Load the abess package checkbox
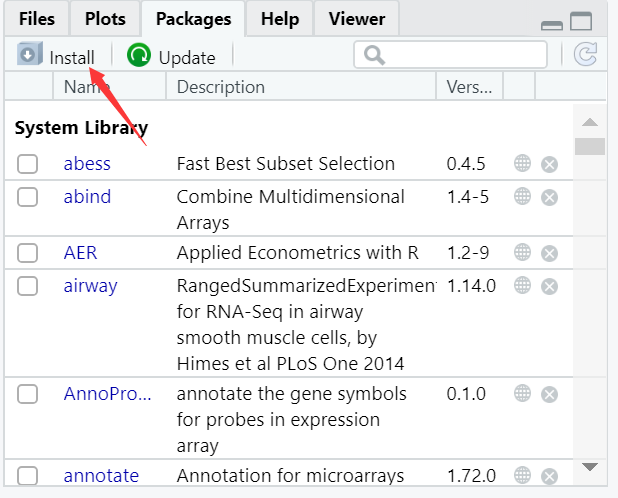 (x=28, y=164)
